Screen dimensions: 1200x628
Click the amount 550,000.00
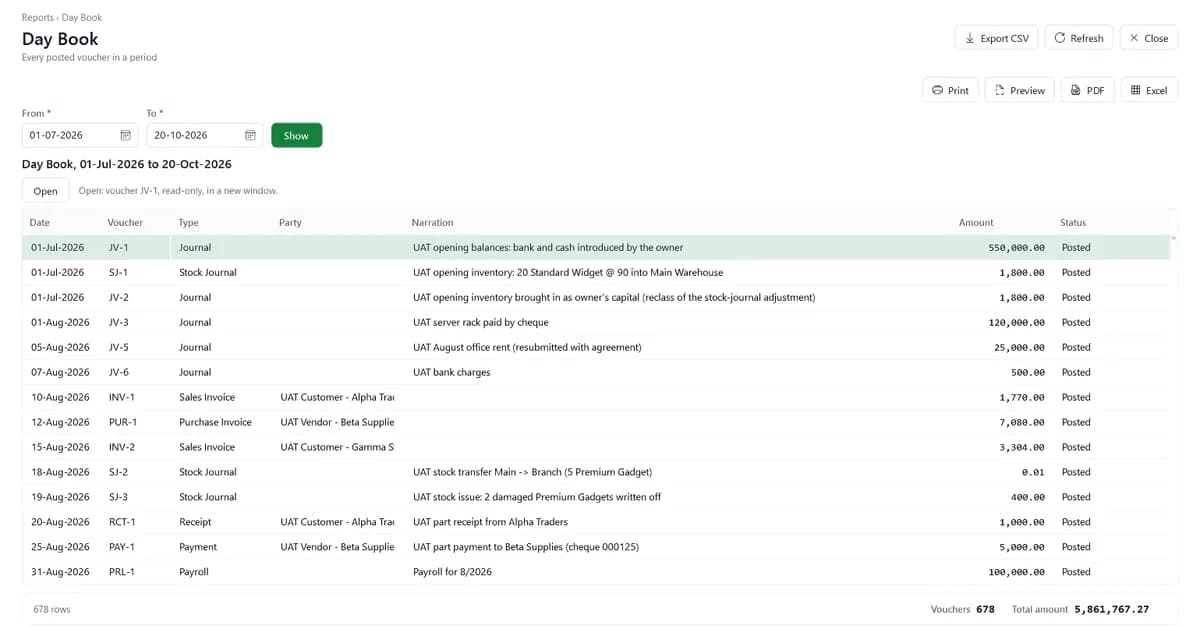coord(1016,247)
